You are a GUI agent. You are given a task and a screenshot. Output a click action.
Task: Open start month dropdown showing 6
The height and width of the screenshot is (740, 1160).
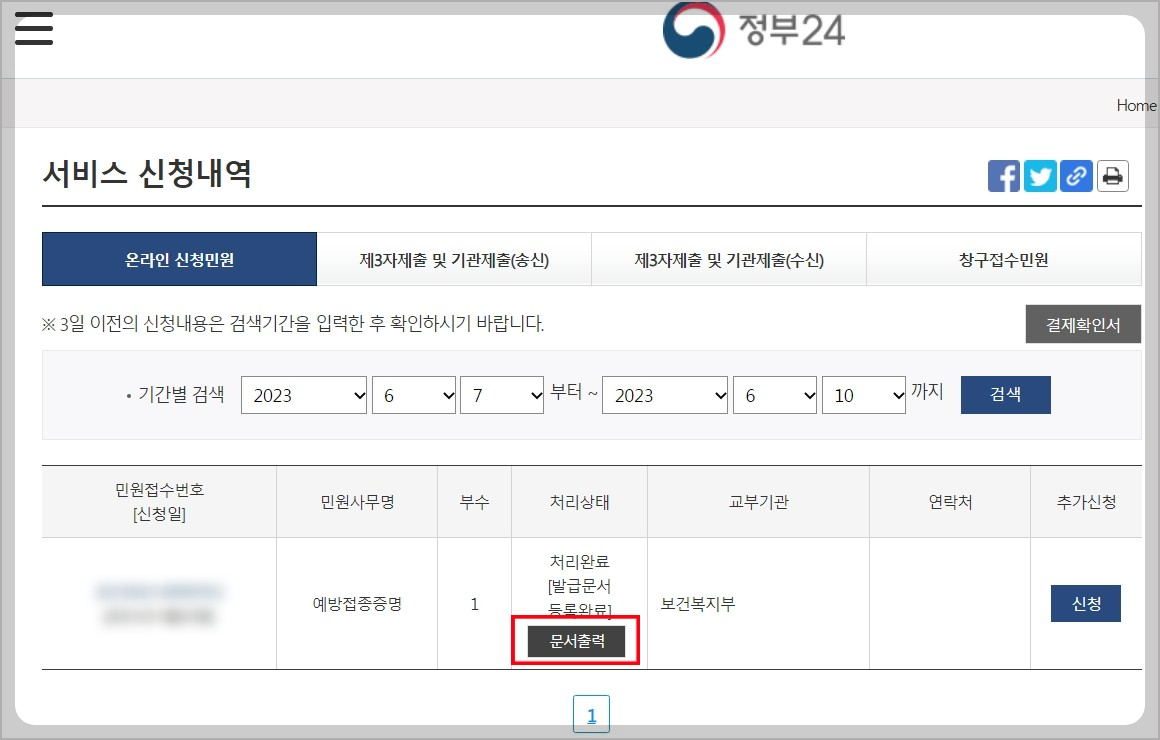(414, 395)
